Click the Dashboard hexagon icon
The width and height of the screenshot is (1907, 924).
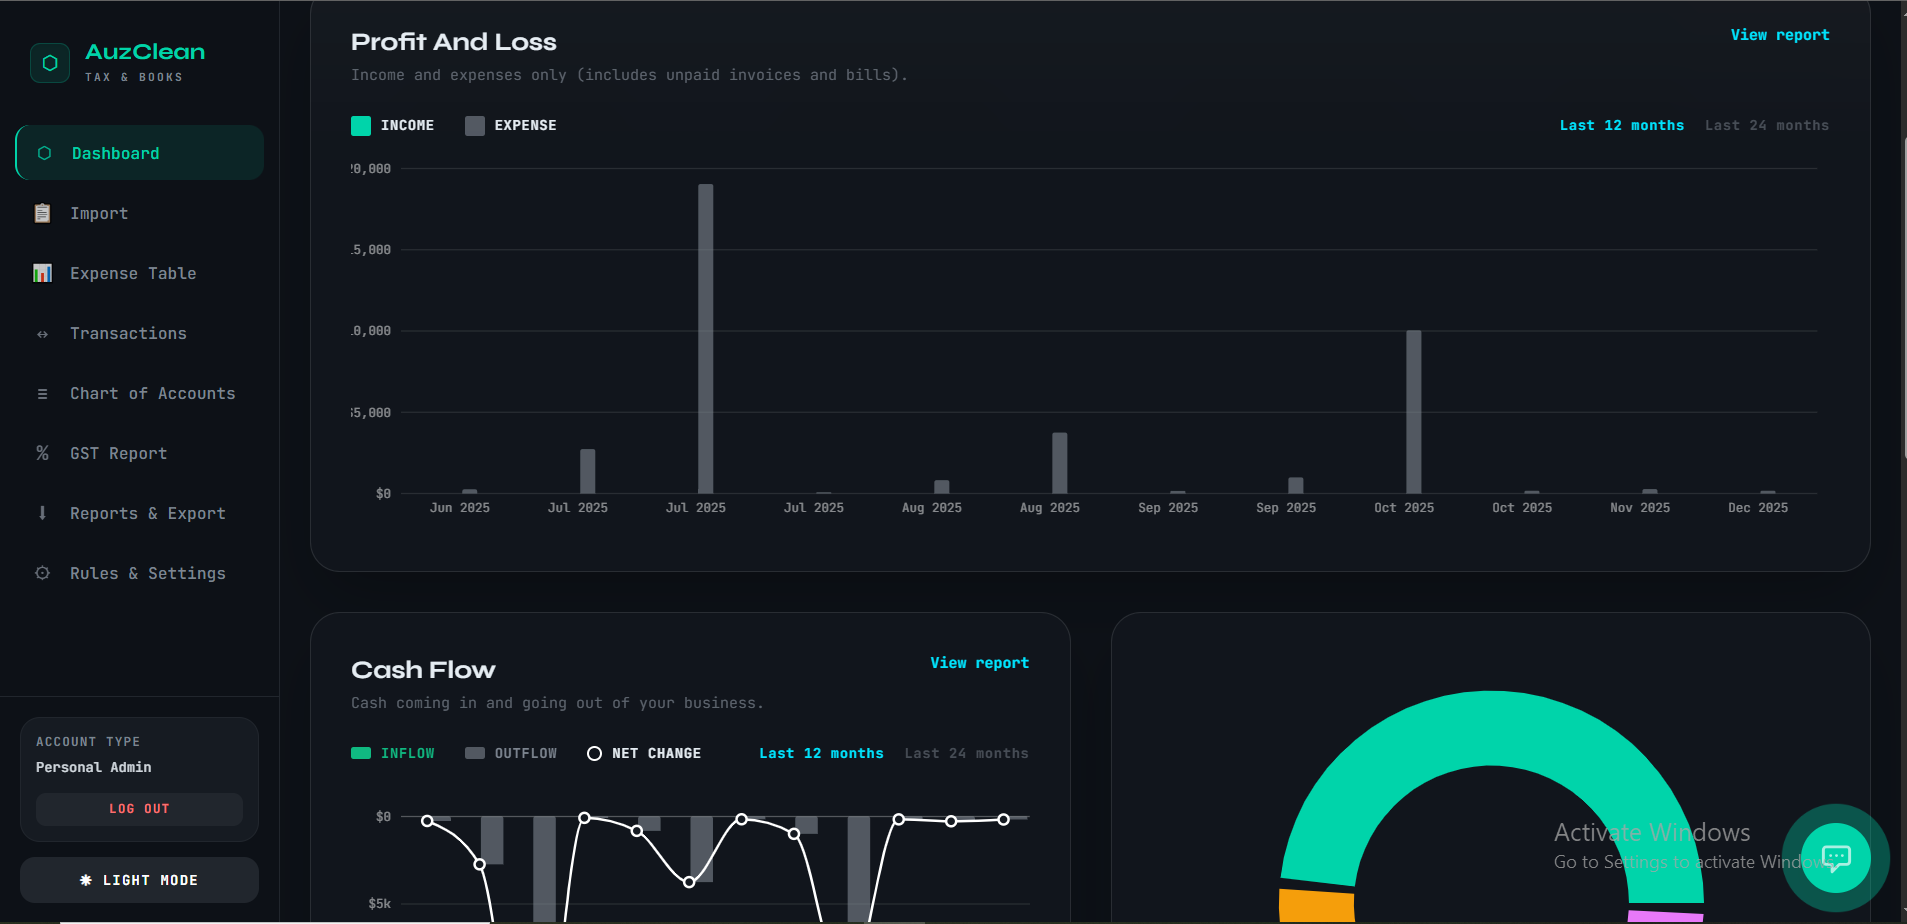pos(44,153)
